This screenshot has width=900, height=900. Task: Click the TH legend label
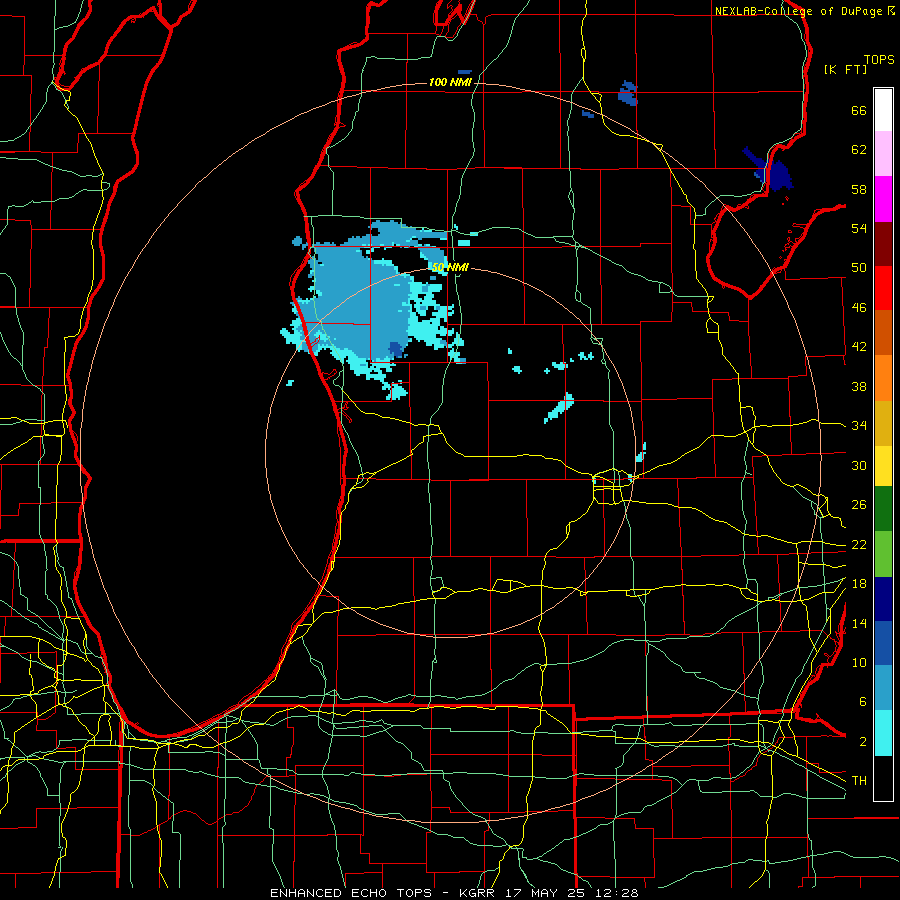pos(859,781)
